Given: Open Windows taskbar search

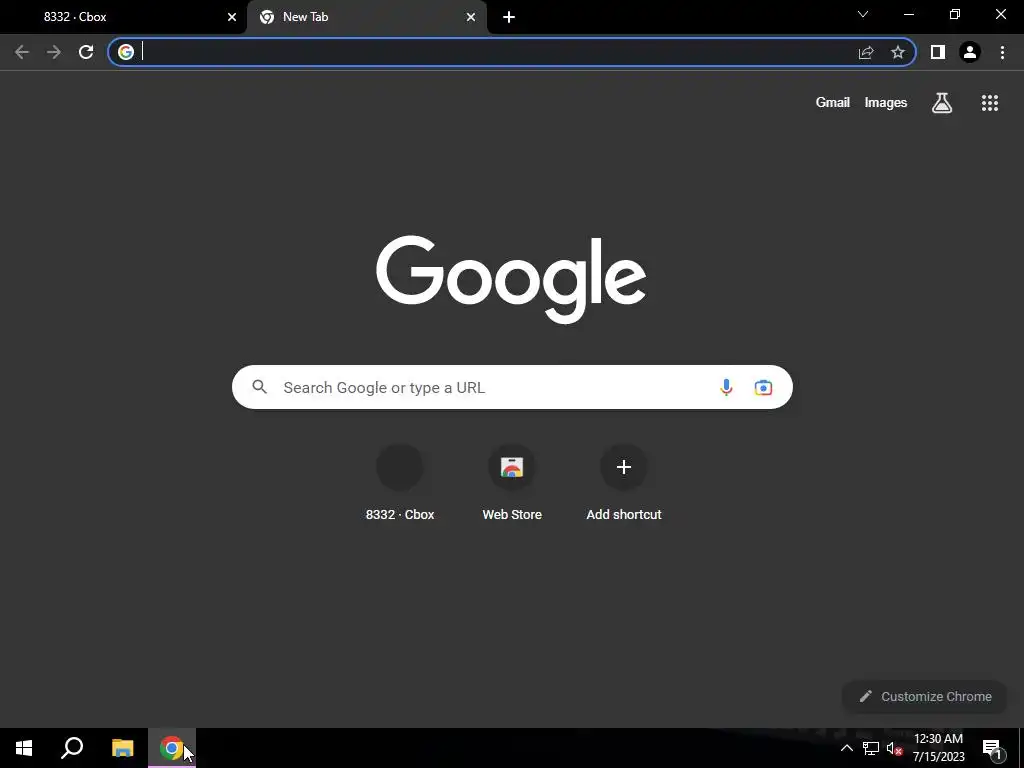Looking at the screenshot, I should 72,748.
